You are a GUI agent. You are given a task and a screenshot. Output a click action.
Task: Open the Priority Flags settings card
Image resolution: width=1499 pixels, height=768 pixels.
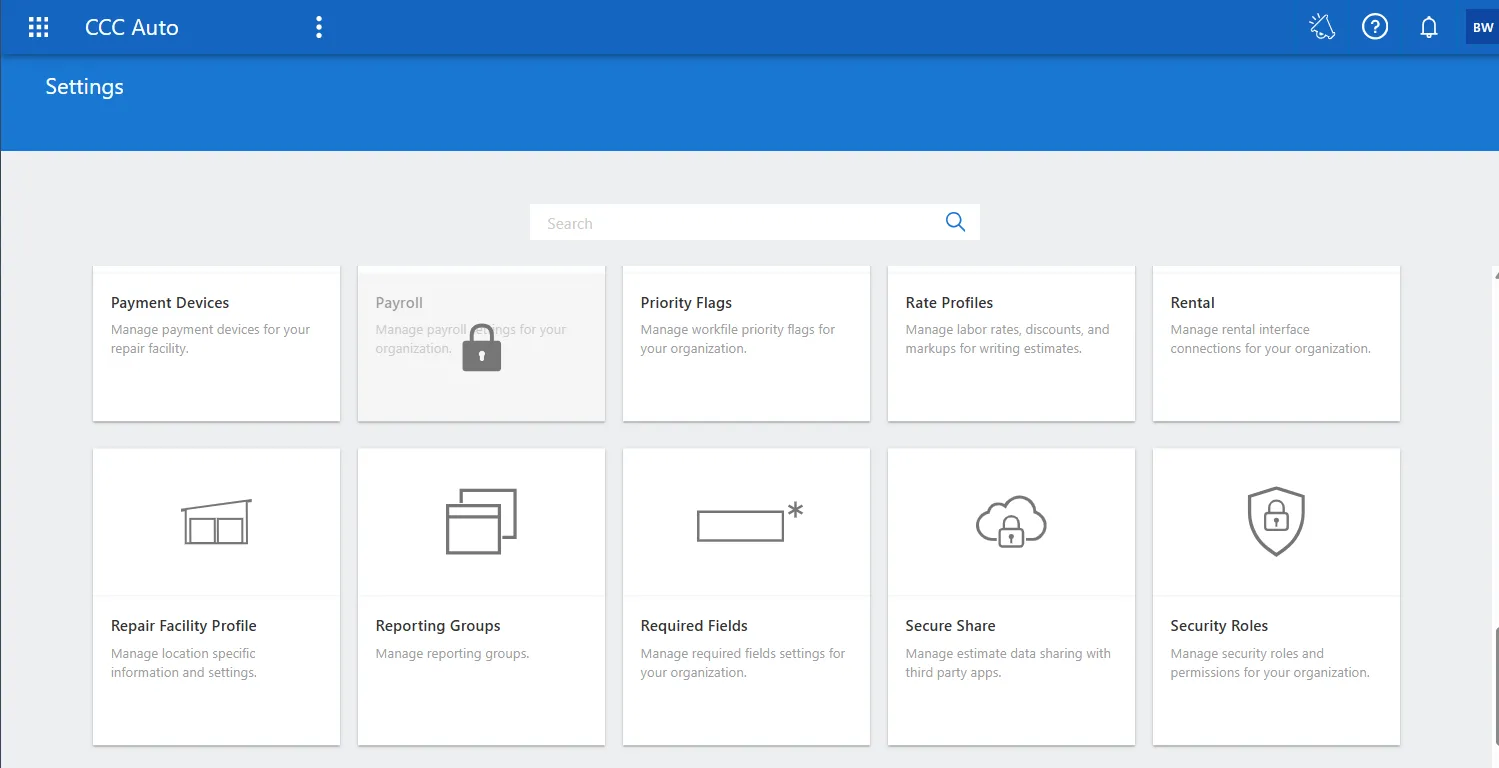[746, 343]
